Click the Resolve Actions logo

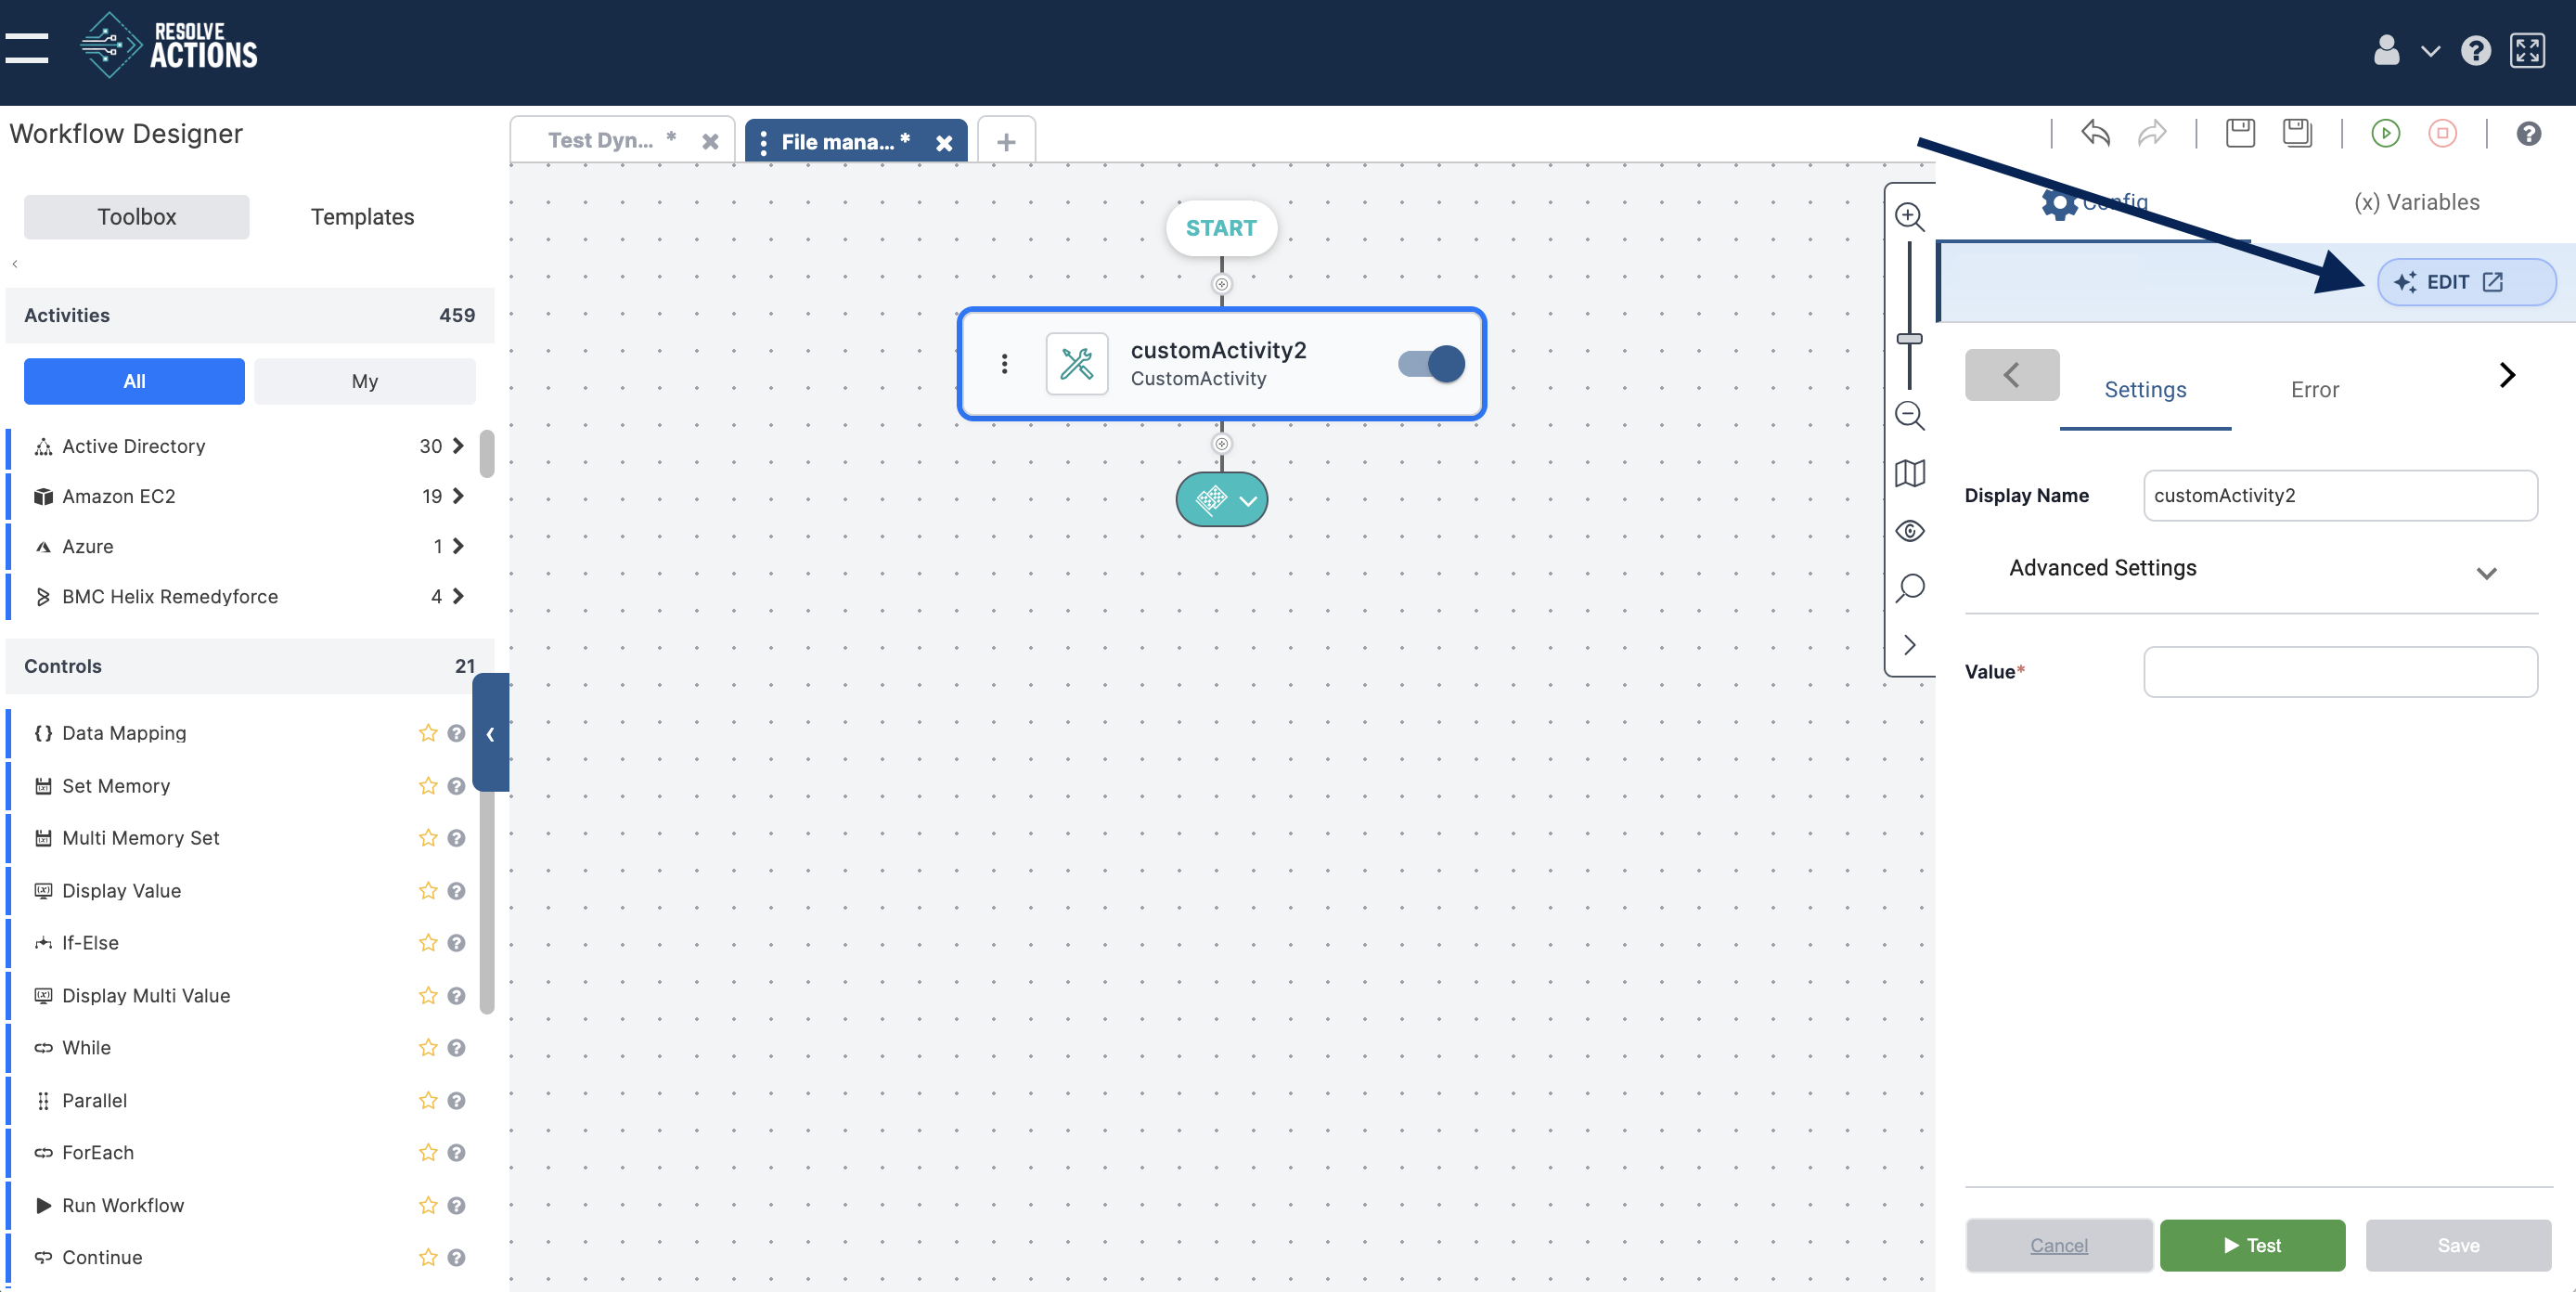pos(168,45)
